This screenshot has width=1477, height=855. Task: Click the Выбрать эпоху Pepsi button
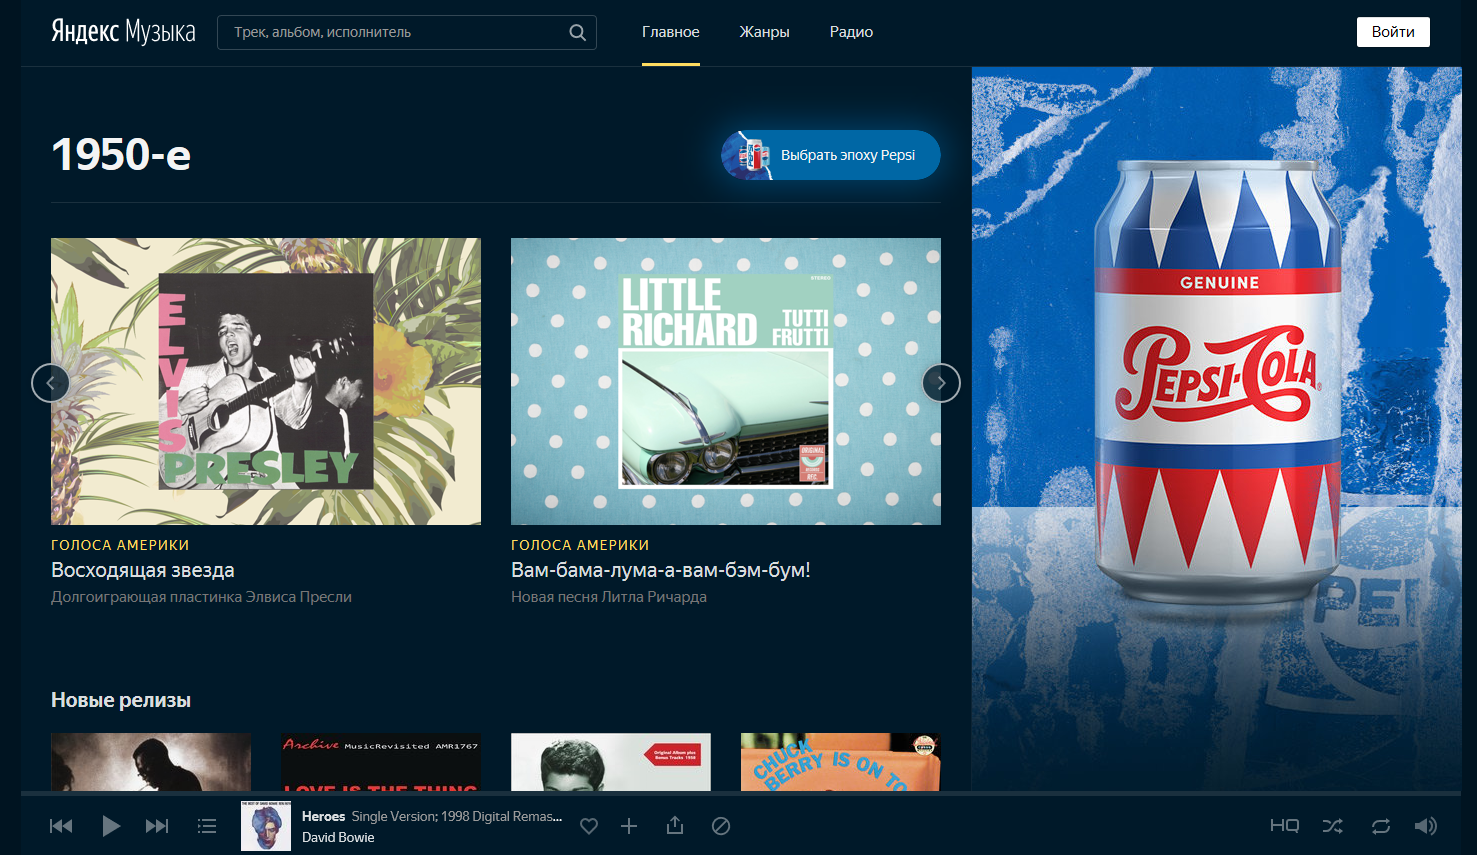[831, 155]
